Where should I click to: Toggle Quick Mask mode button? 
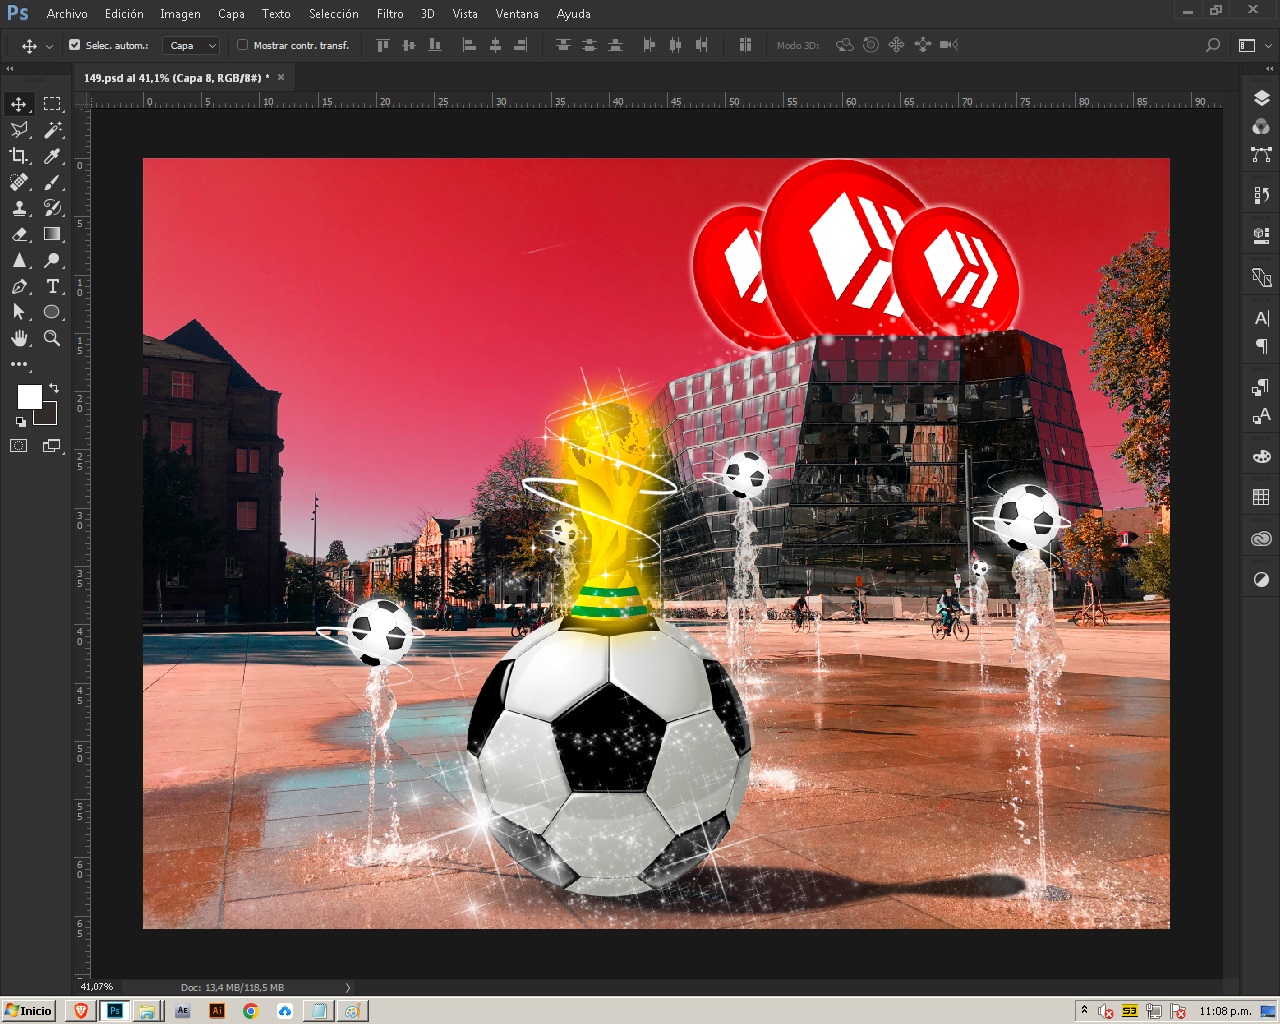coord(19,446)
